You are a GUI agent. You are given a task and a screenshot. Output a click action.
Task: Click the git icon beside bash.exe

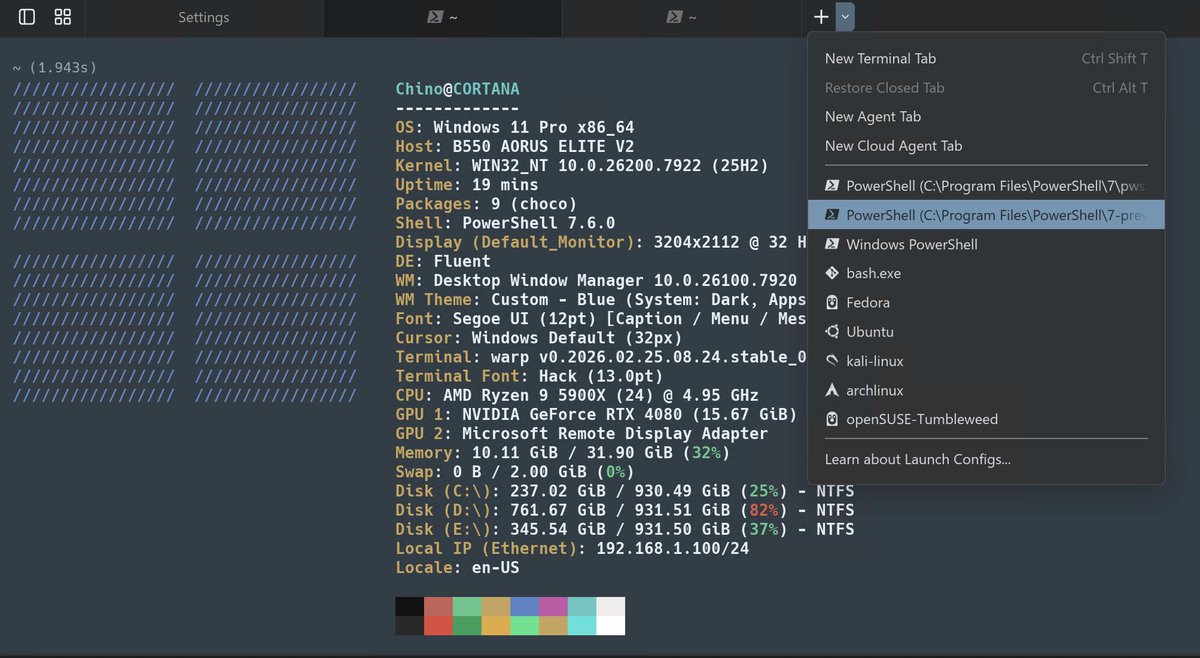click(x=832, y=273)
